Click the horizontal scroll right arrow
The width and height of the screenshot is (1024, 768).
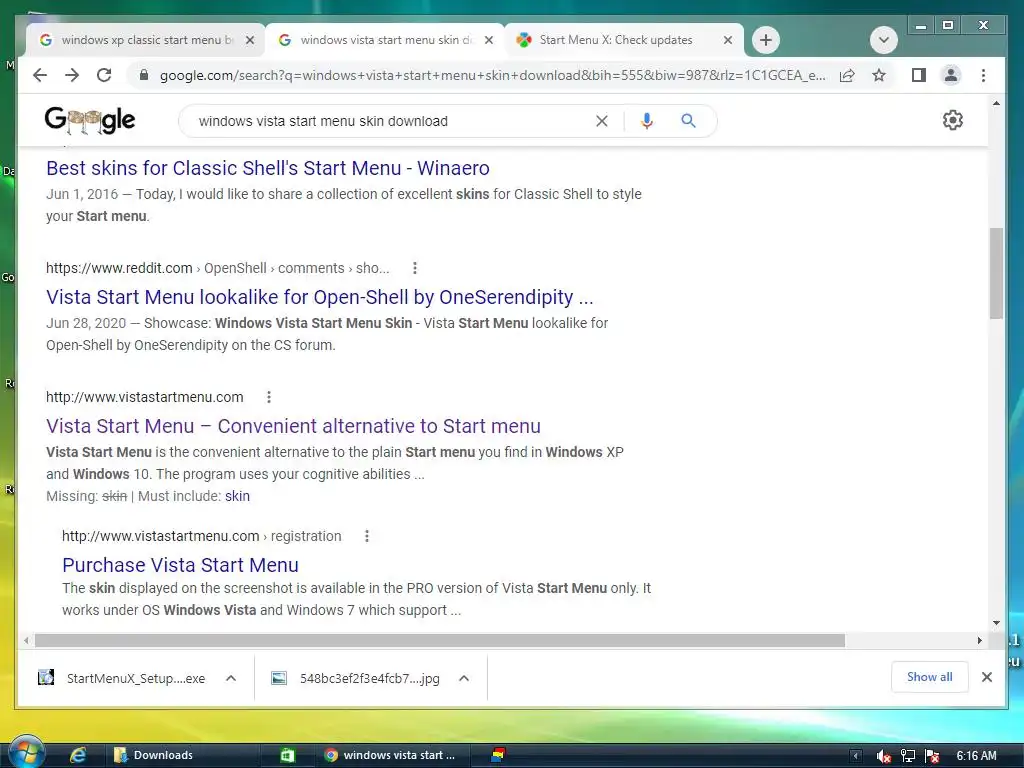tap(980, 641)
